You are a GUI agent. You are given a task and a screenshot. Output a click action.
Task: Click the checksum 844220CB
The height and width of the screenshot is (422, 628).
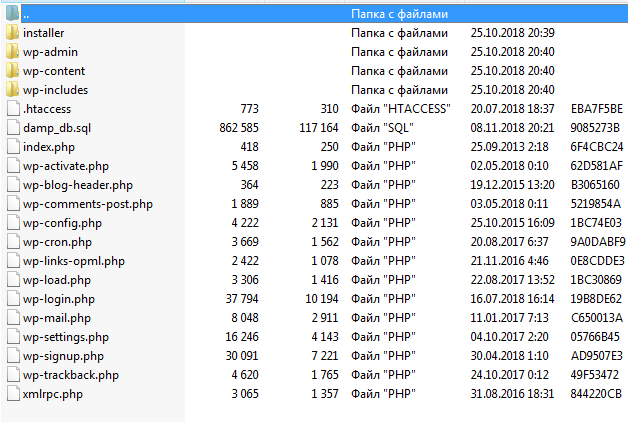pyautogui.click(x=596, y=394)
